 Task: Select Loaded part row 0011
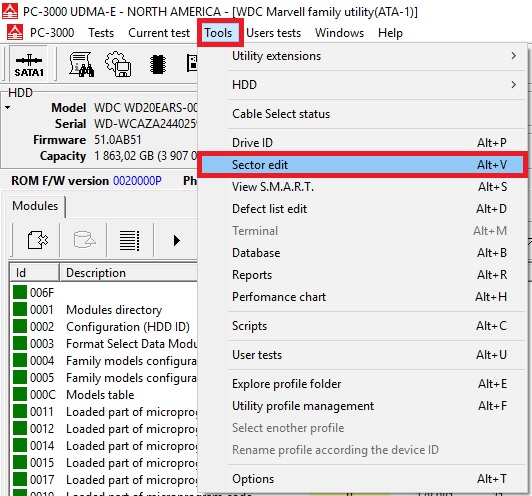click(104, 411)
